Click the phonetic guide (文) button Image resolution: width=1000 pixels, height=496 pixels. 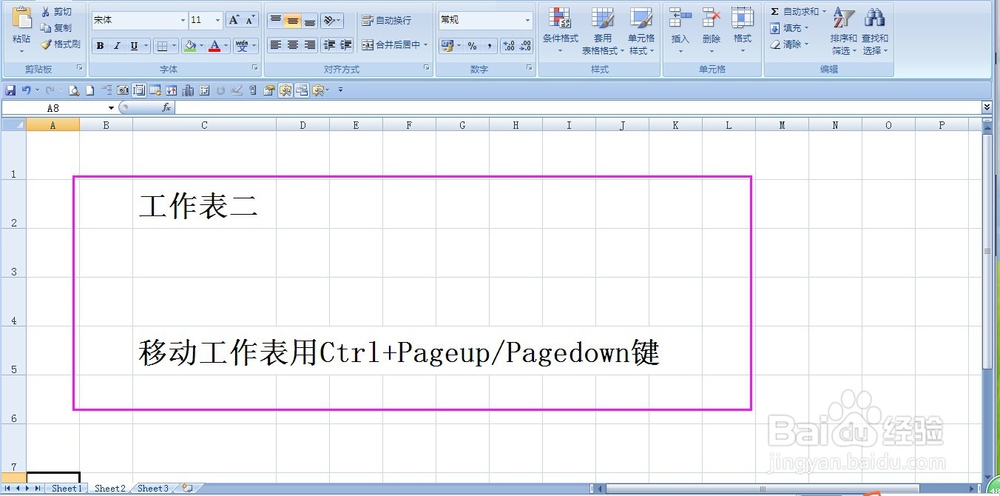tap(242, 45)
